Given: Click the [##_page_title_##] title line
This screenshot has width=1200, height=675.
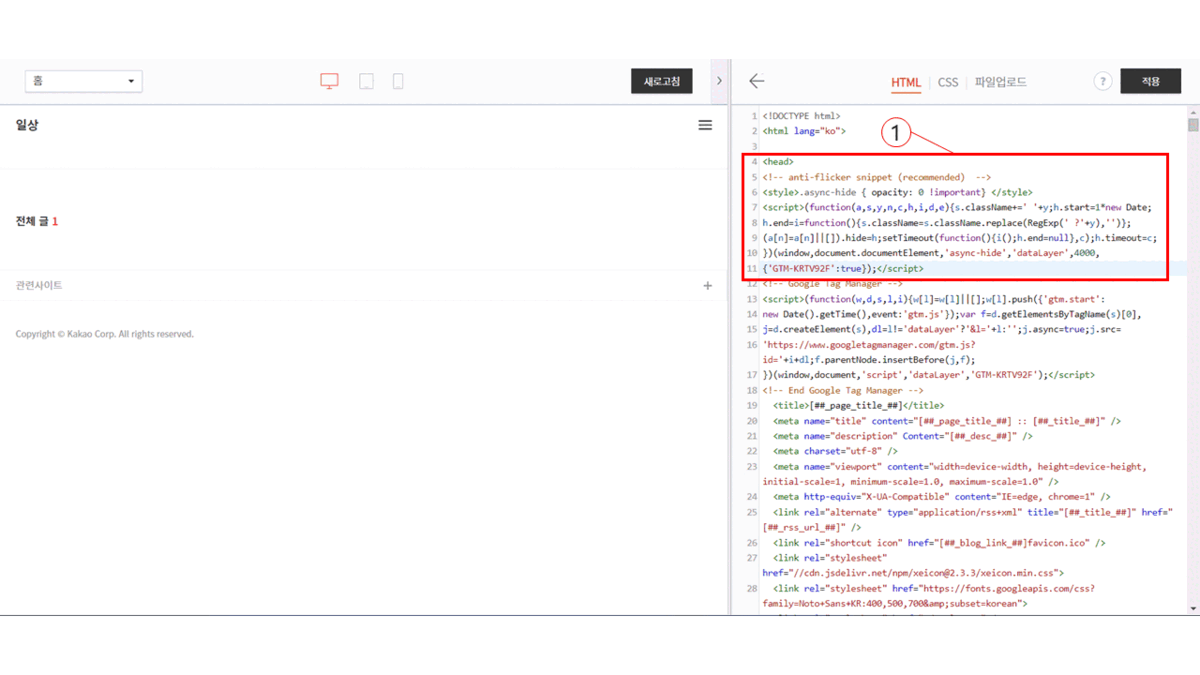Looking at the screenshot, I should coord(858,405).
